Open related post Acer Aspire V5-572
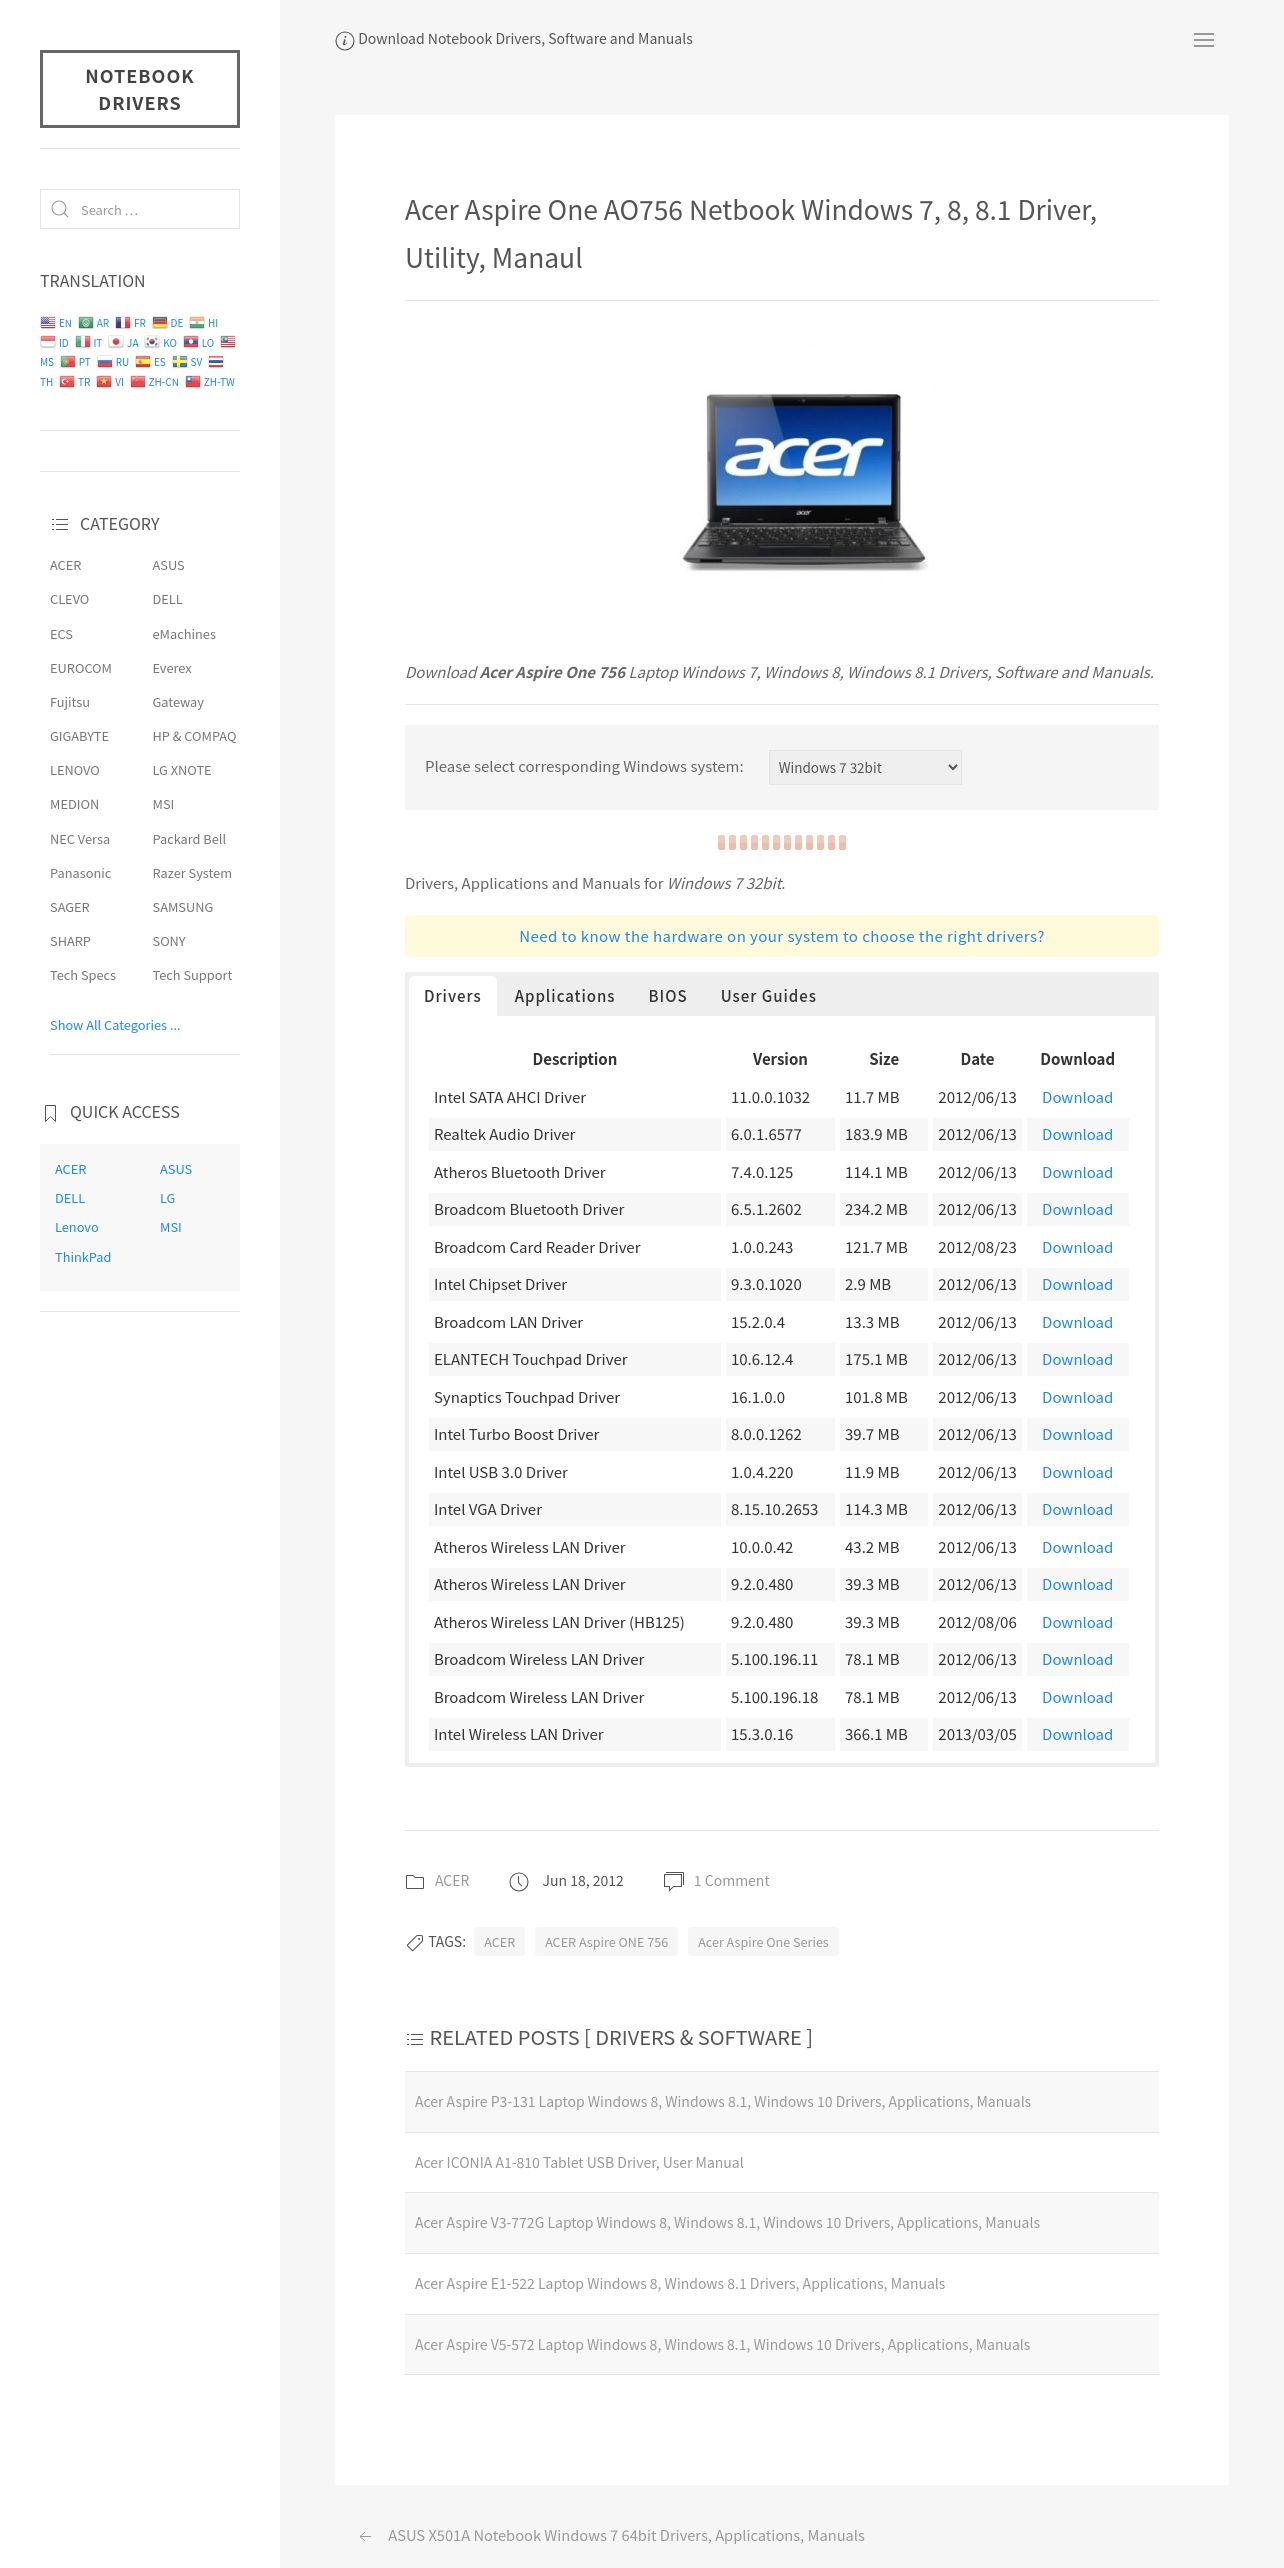 click(x=722, y=2345)
